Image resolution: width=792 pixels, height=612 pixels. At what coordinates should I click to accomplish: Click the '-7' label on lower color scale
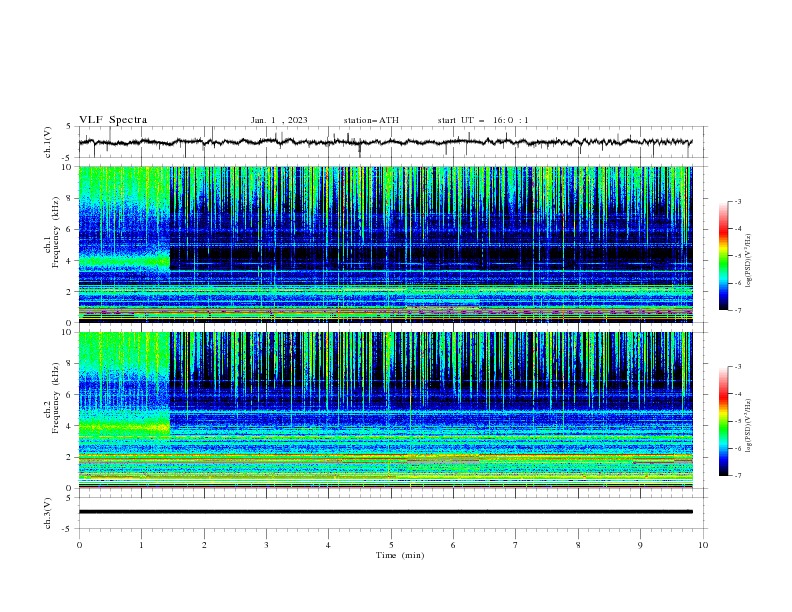pyautogui.click(x=738, y=476)
